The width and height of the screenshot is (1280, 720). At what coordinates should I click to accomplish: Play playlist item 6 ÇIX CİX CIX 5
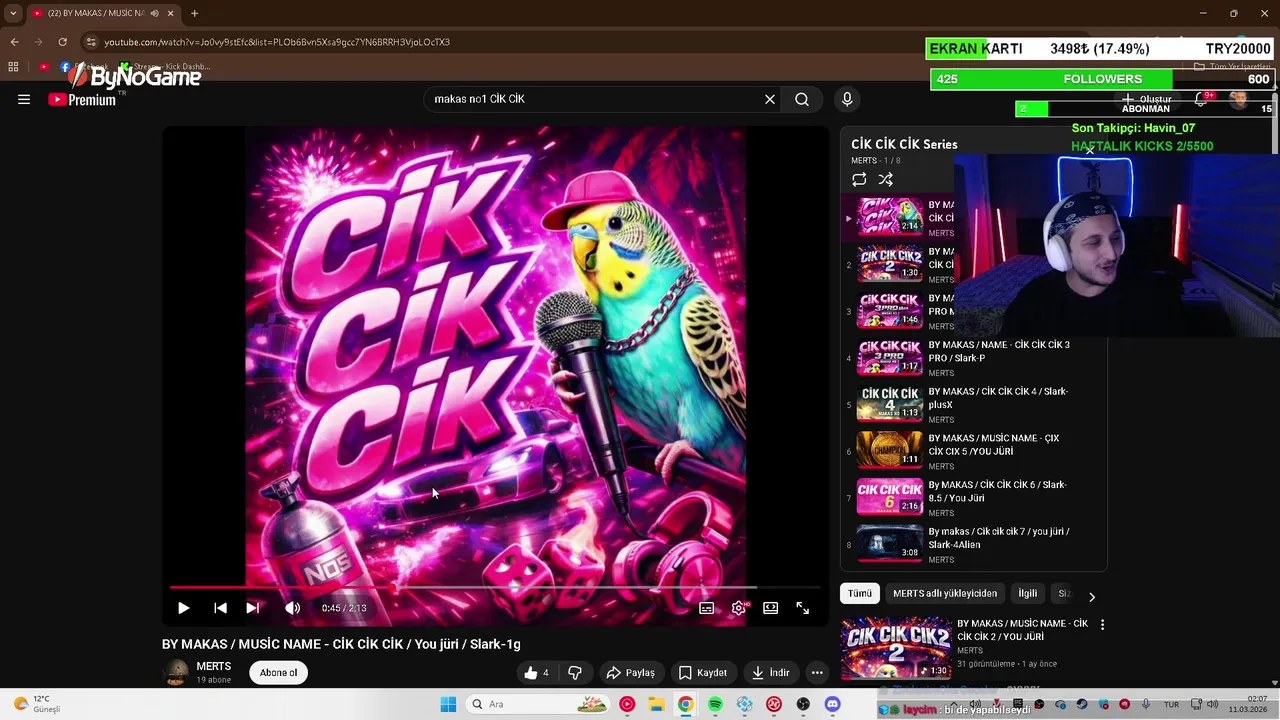coord(975,451)
